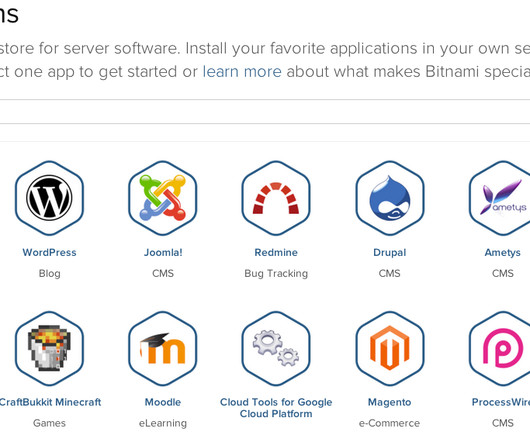The height and width of the screenshot is (442, 530).
Task: Go to the Magento title link
Action: (390, 402)
